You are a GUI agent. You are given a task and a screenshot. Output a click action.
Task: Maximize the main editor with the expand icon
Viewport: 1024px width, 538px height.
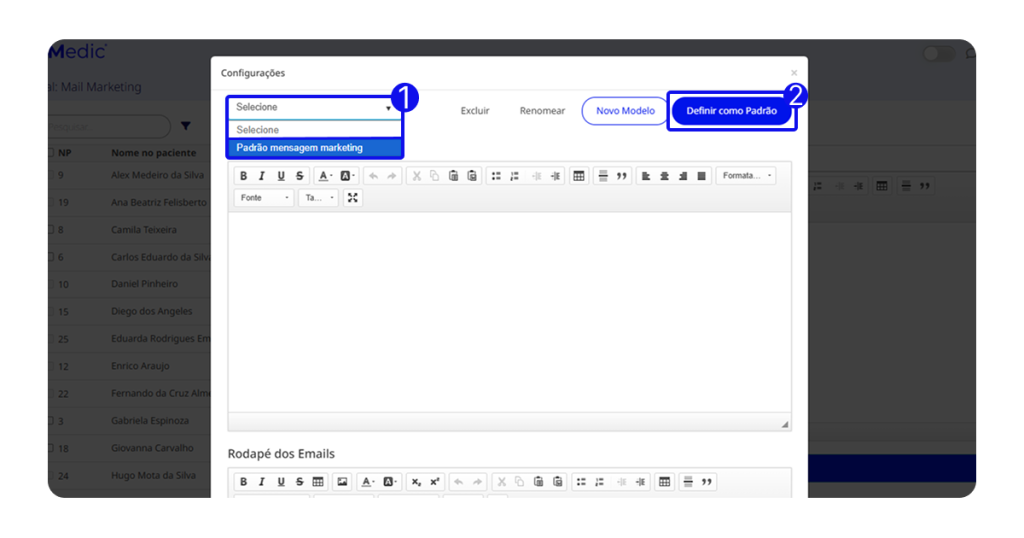point(352,198)
